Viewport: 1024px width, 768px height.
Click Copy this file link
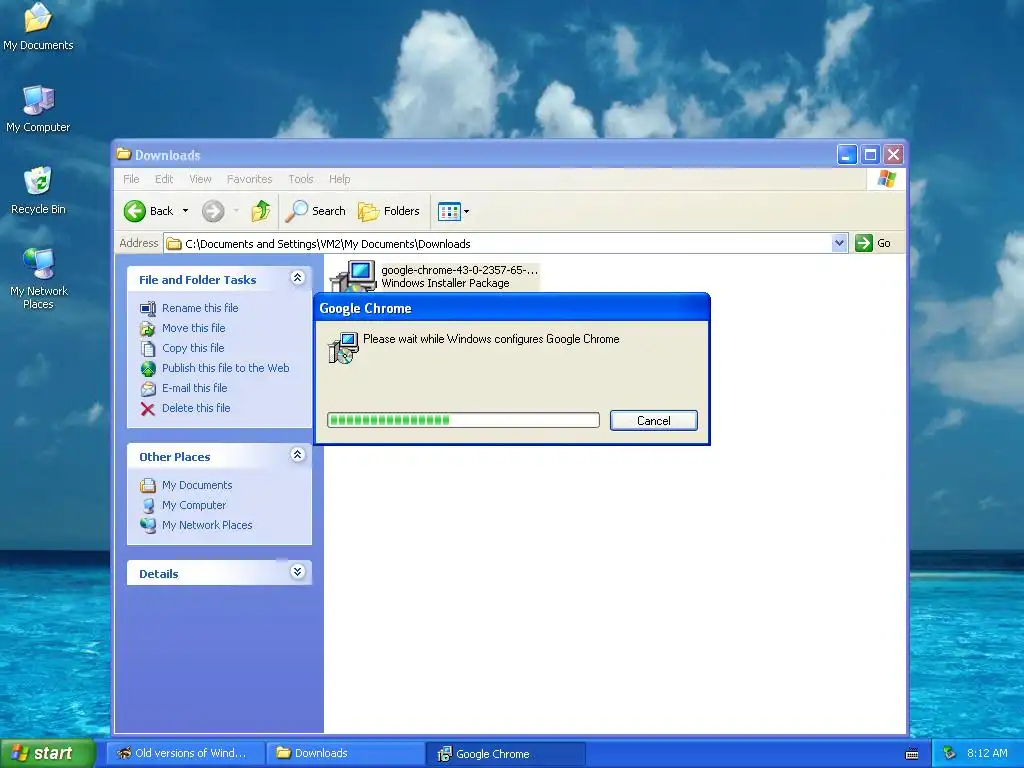(193, 348)
